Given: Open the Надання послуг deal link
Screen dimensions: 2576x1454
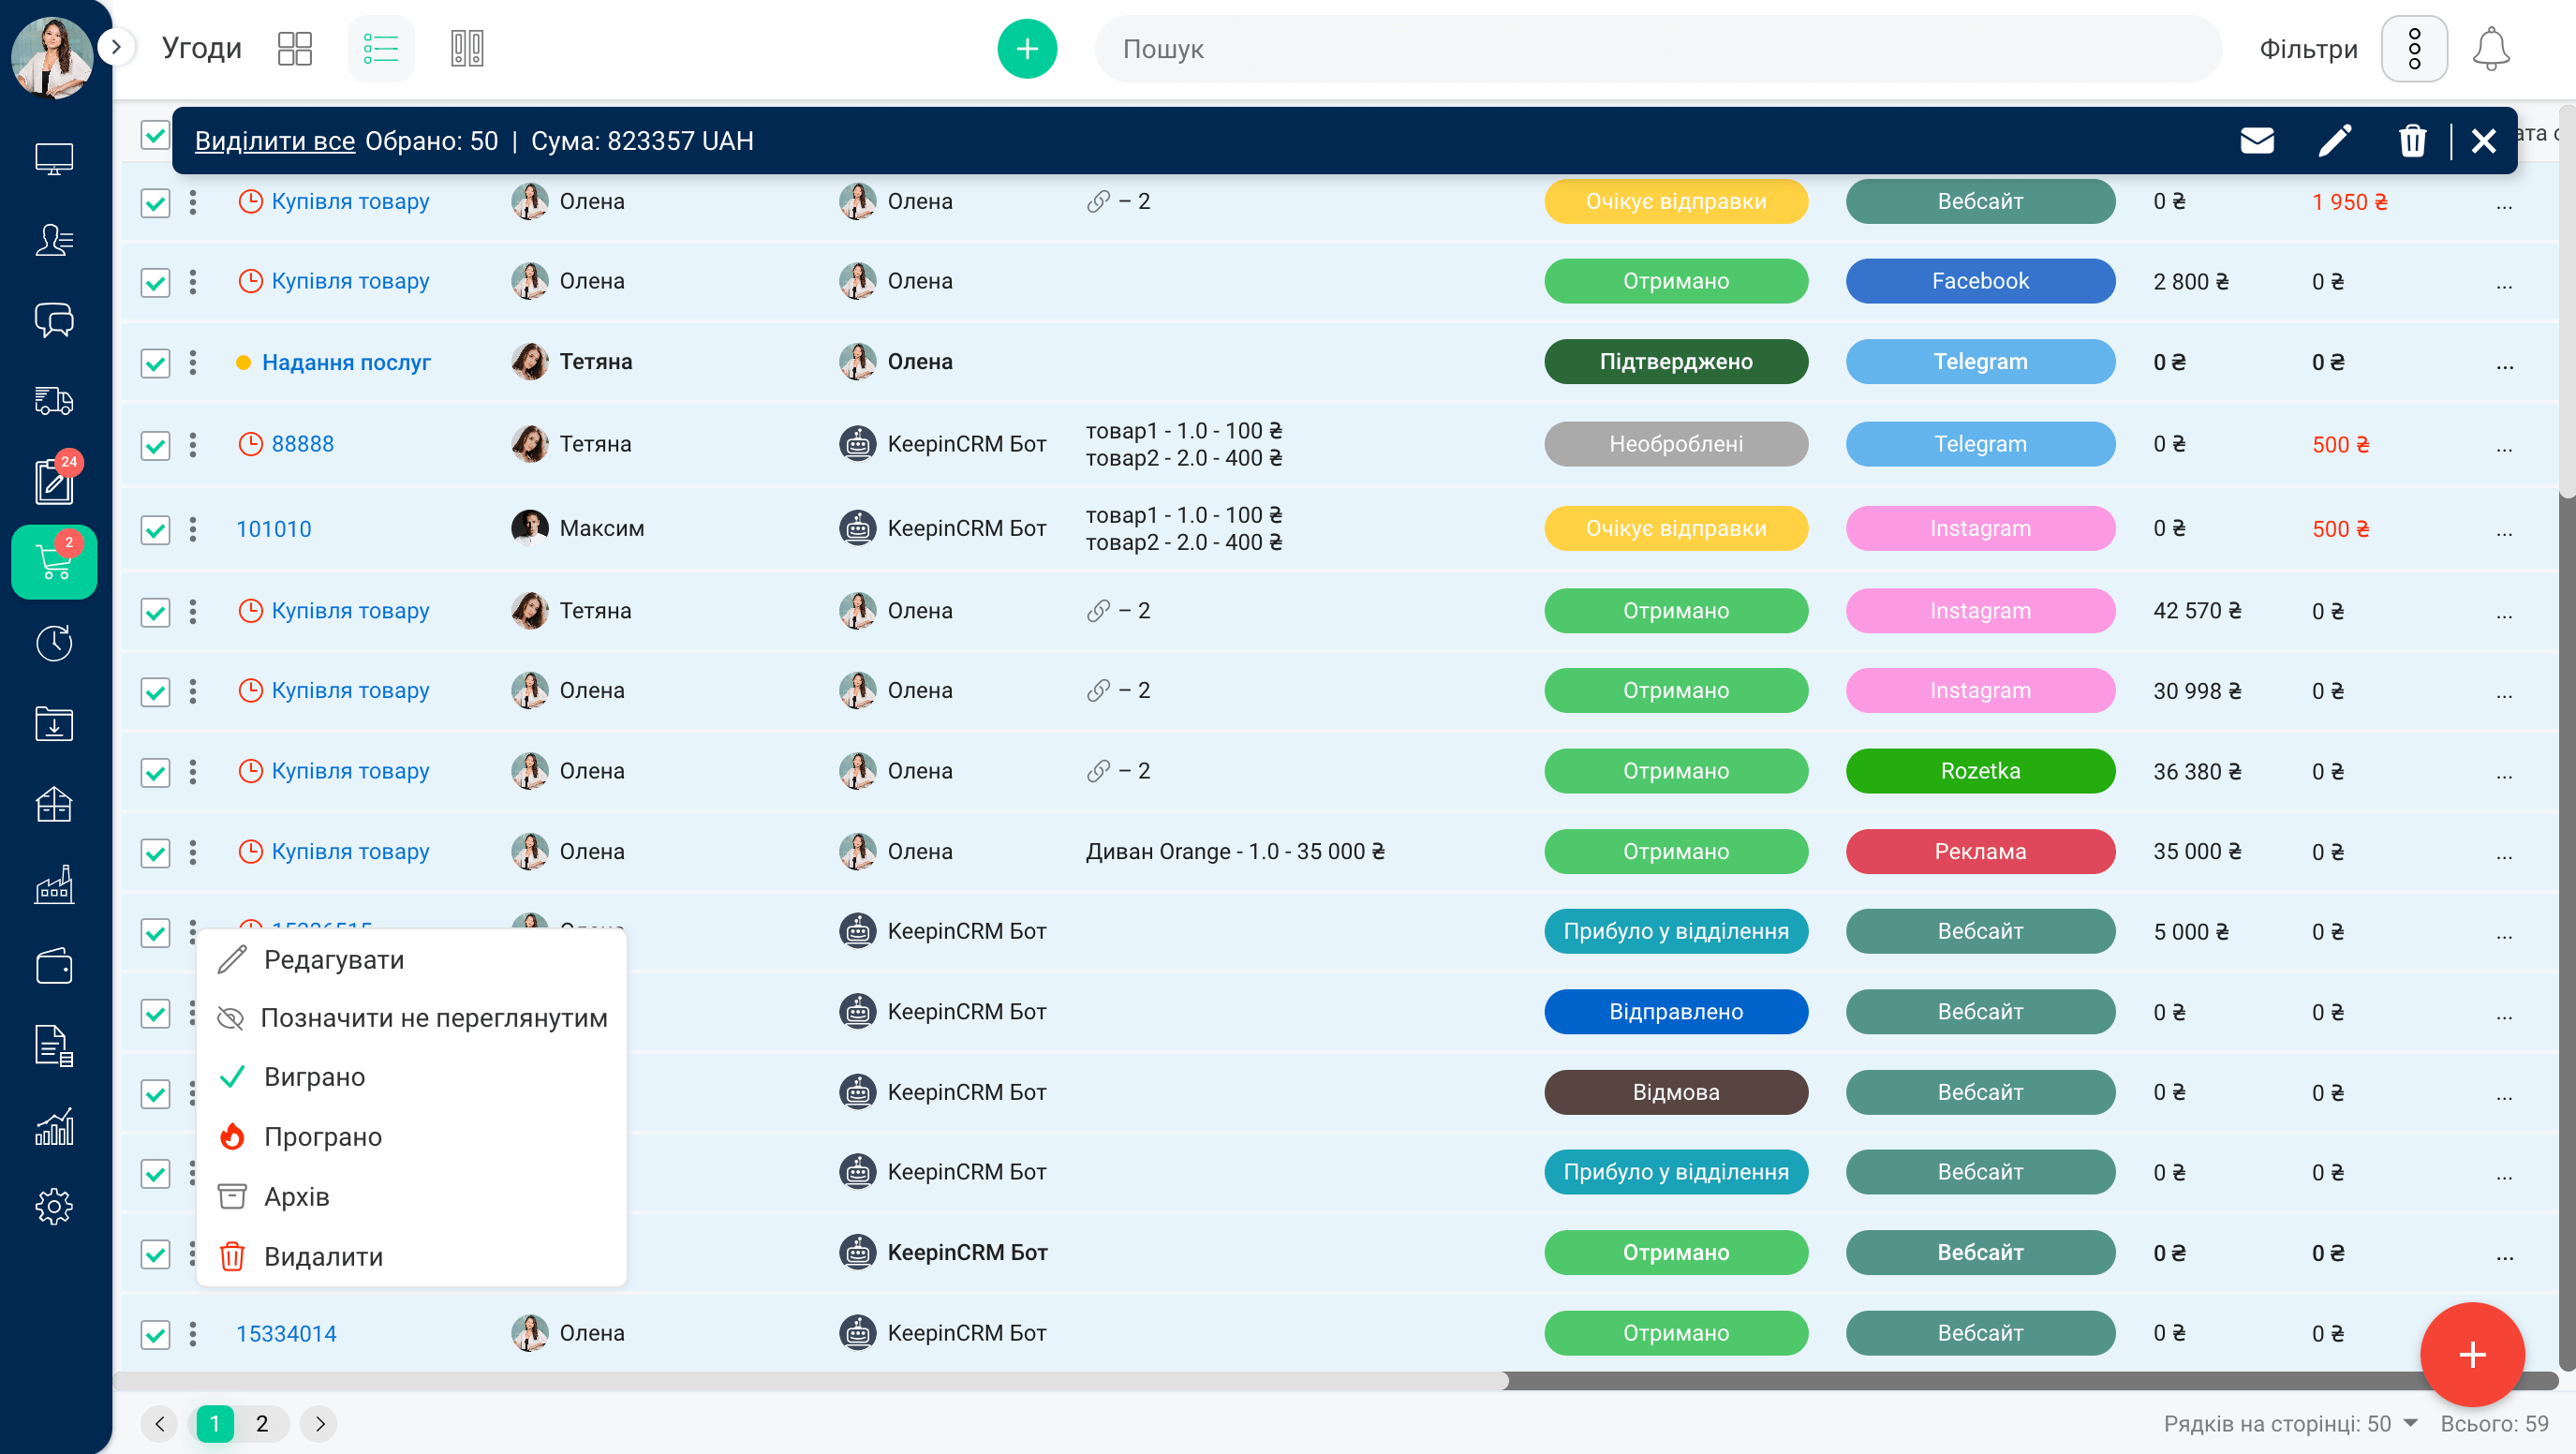Looking at the screenshot, I should point(346,362).
